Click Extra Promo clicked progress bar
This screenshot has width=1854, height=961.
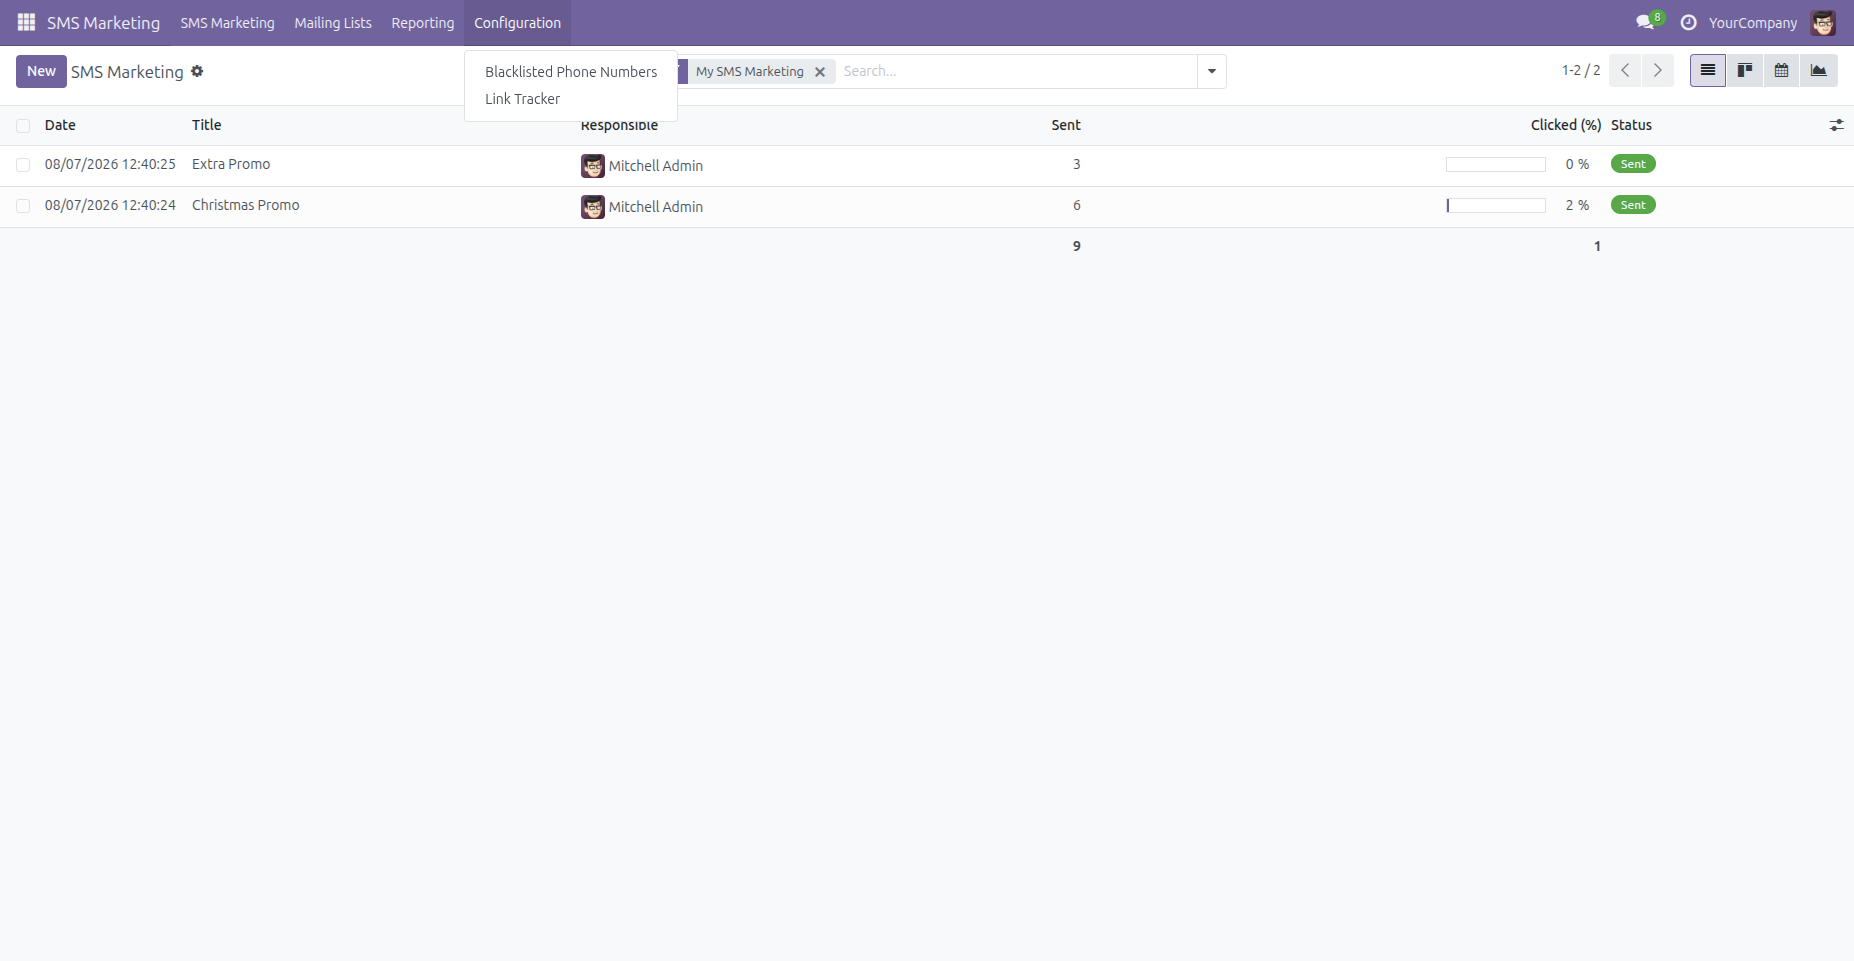(x=1496, y=164)
